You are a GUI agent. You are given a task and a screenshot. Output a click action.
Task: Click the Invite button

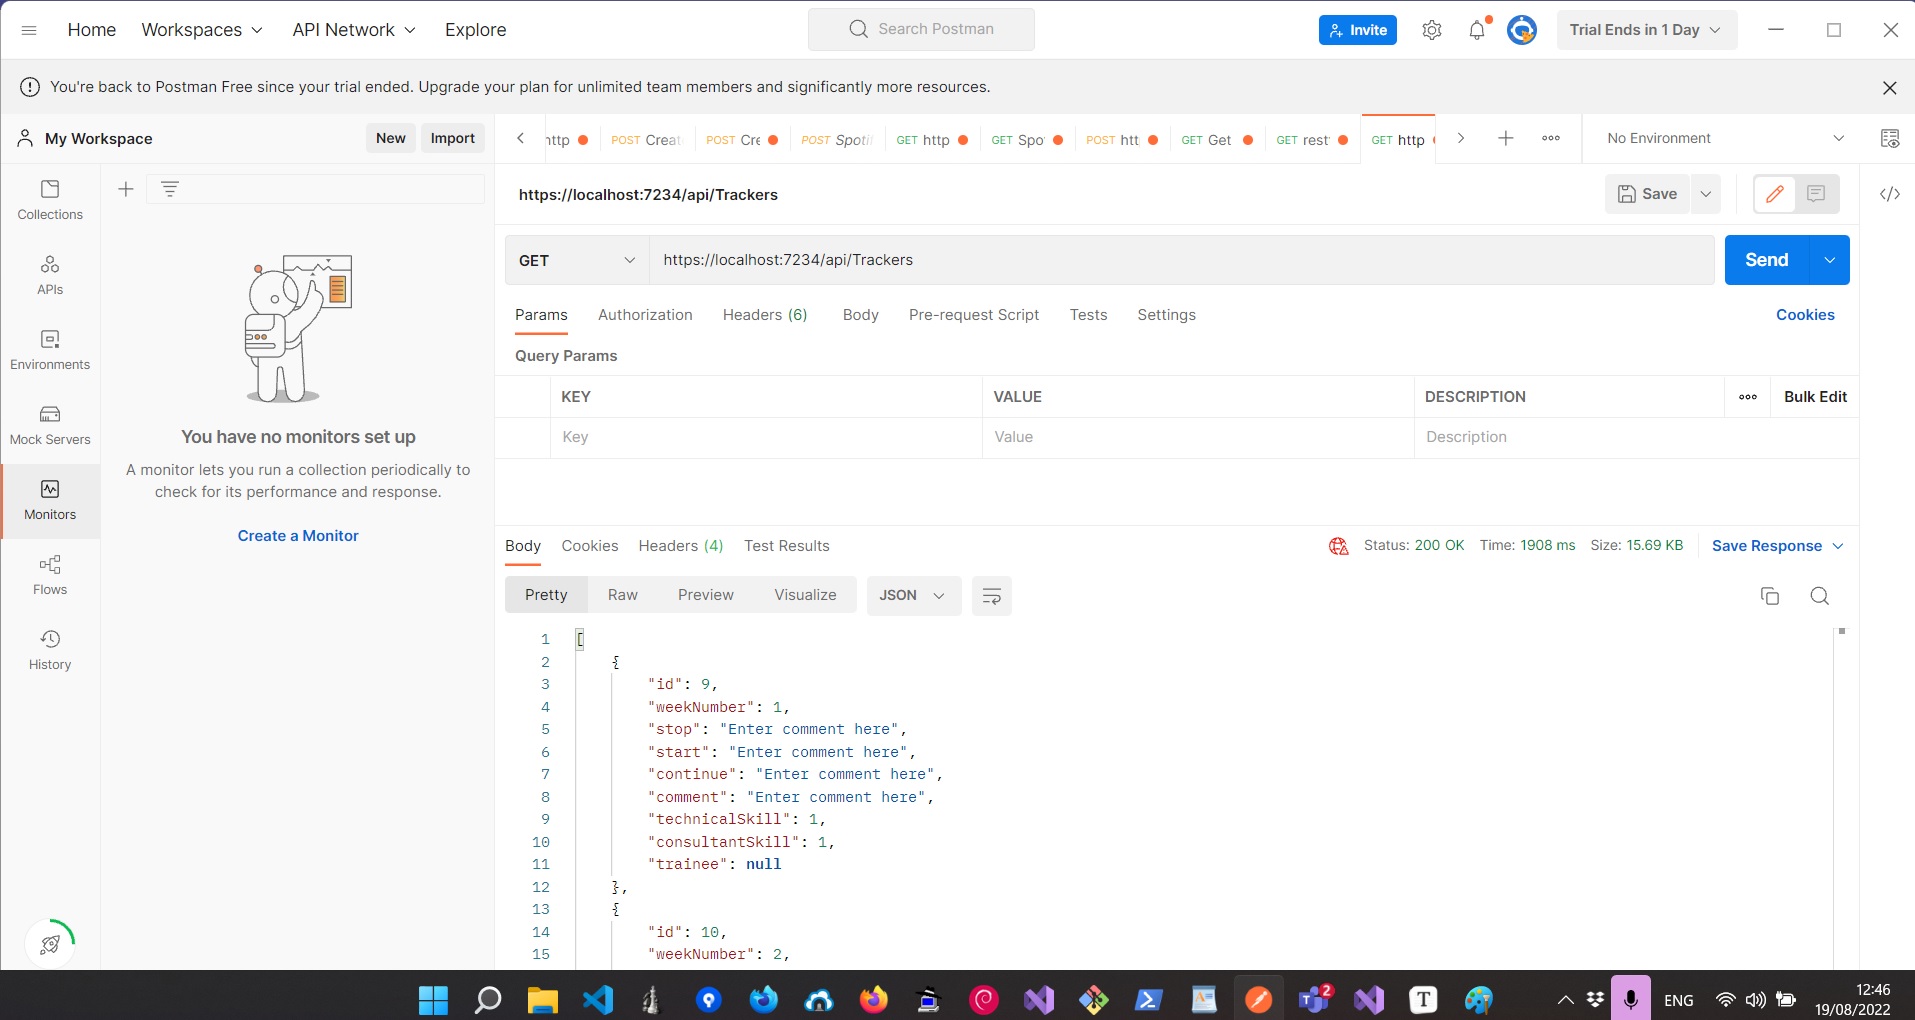(x=1358, y=30)
